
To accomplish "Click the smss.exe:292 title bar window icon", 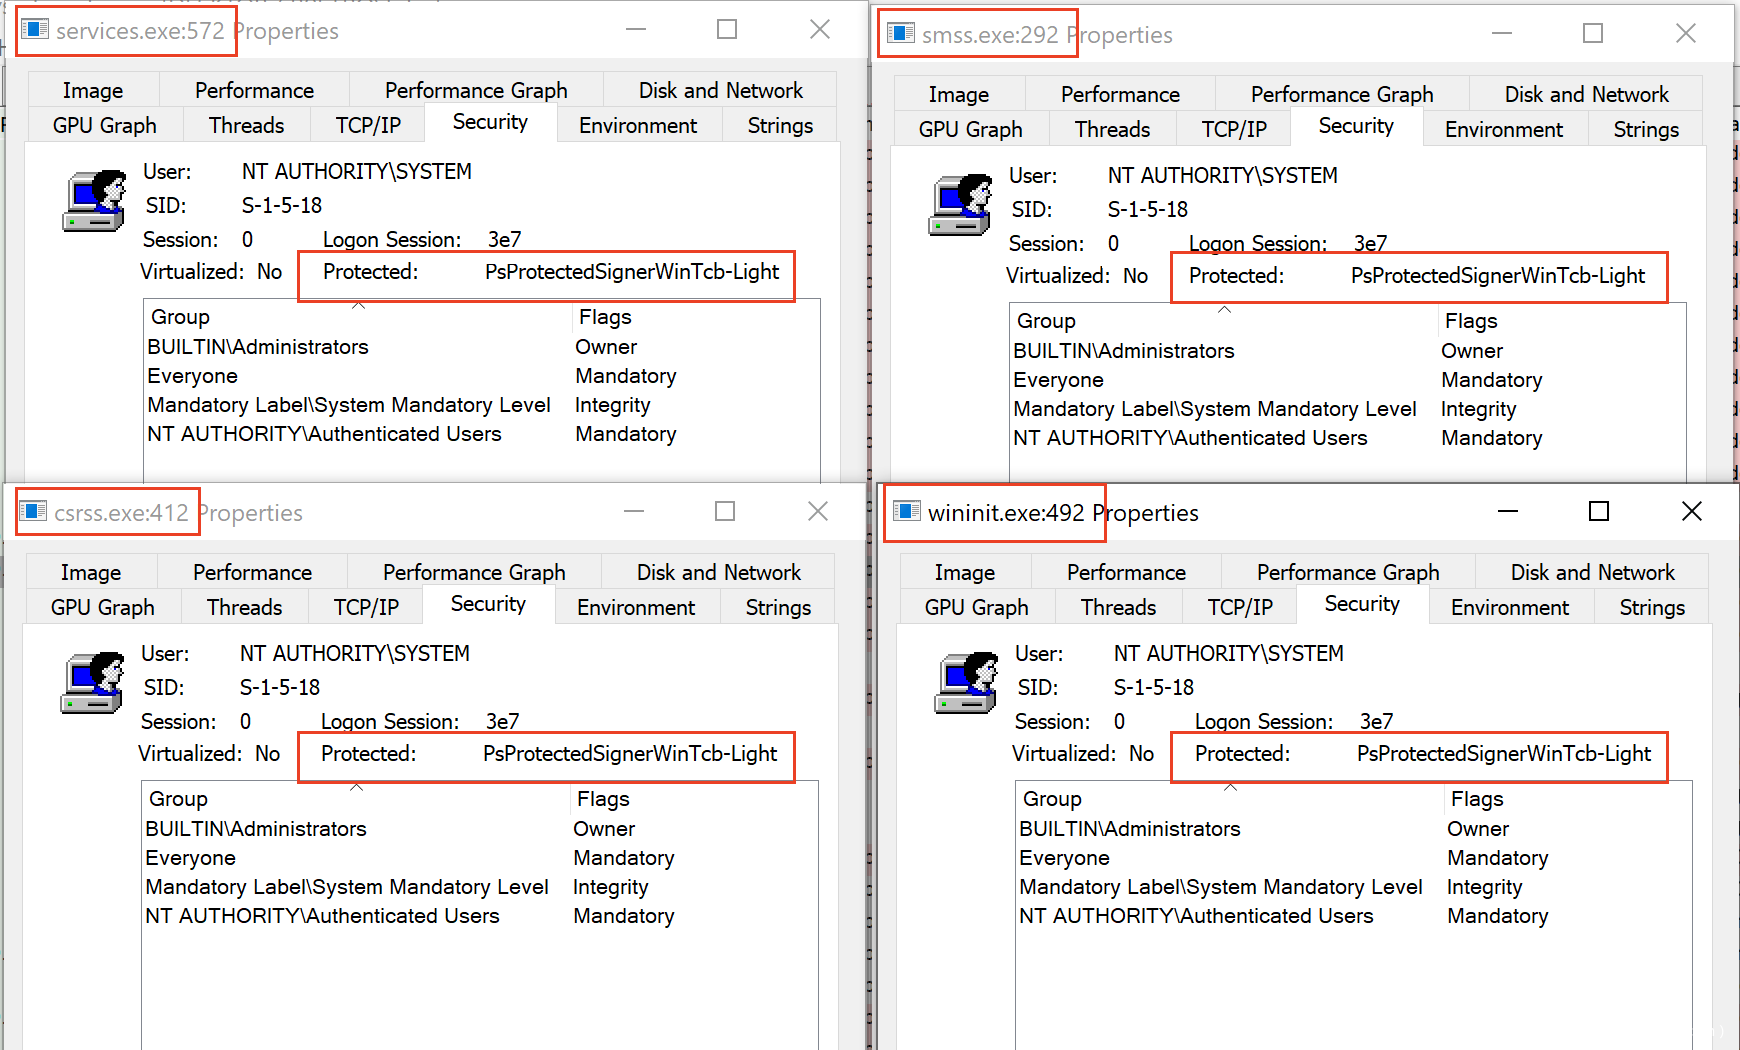I will (x=902, y=33).
